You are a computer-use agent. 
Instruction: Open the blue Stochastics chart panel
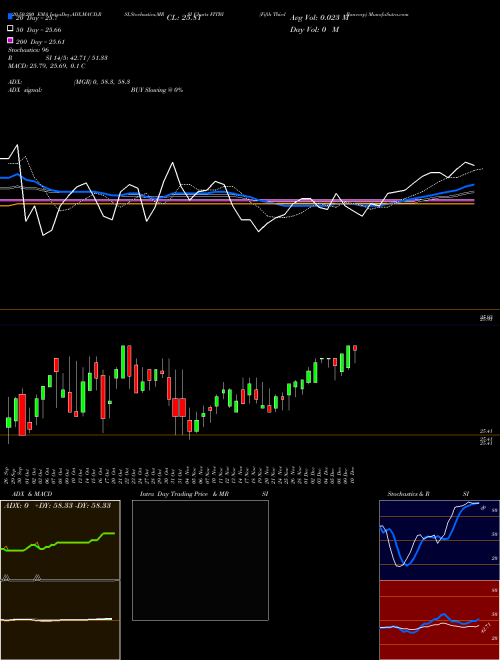click(439, 540)
